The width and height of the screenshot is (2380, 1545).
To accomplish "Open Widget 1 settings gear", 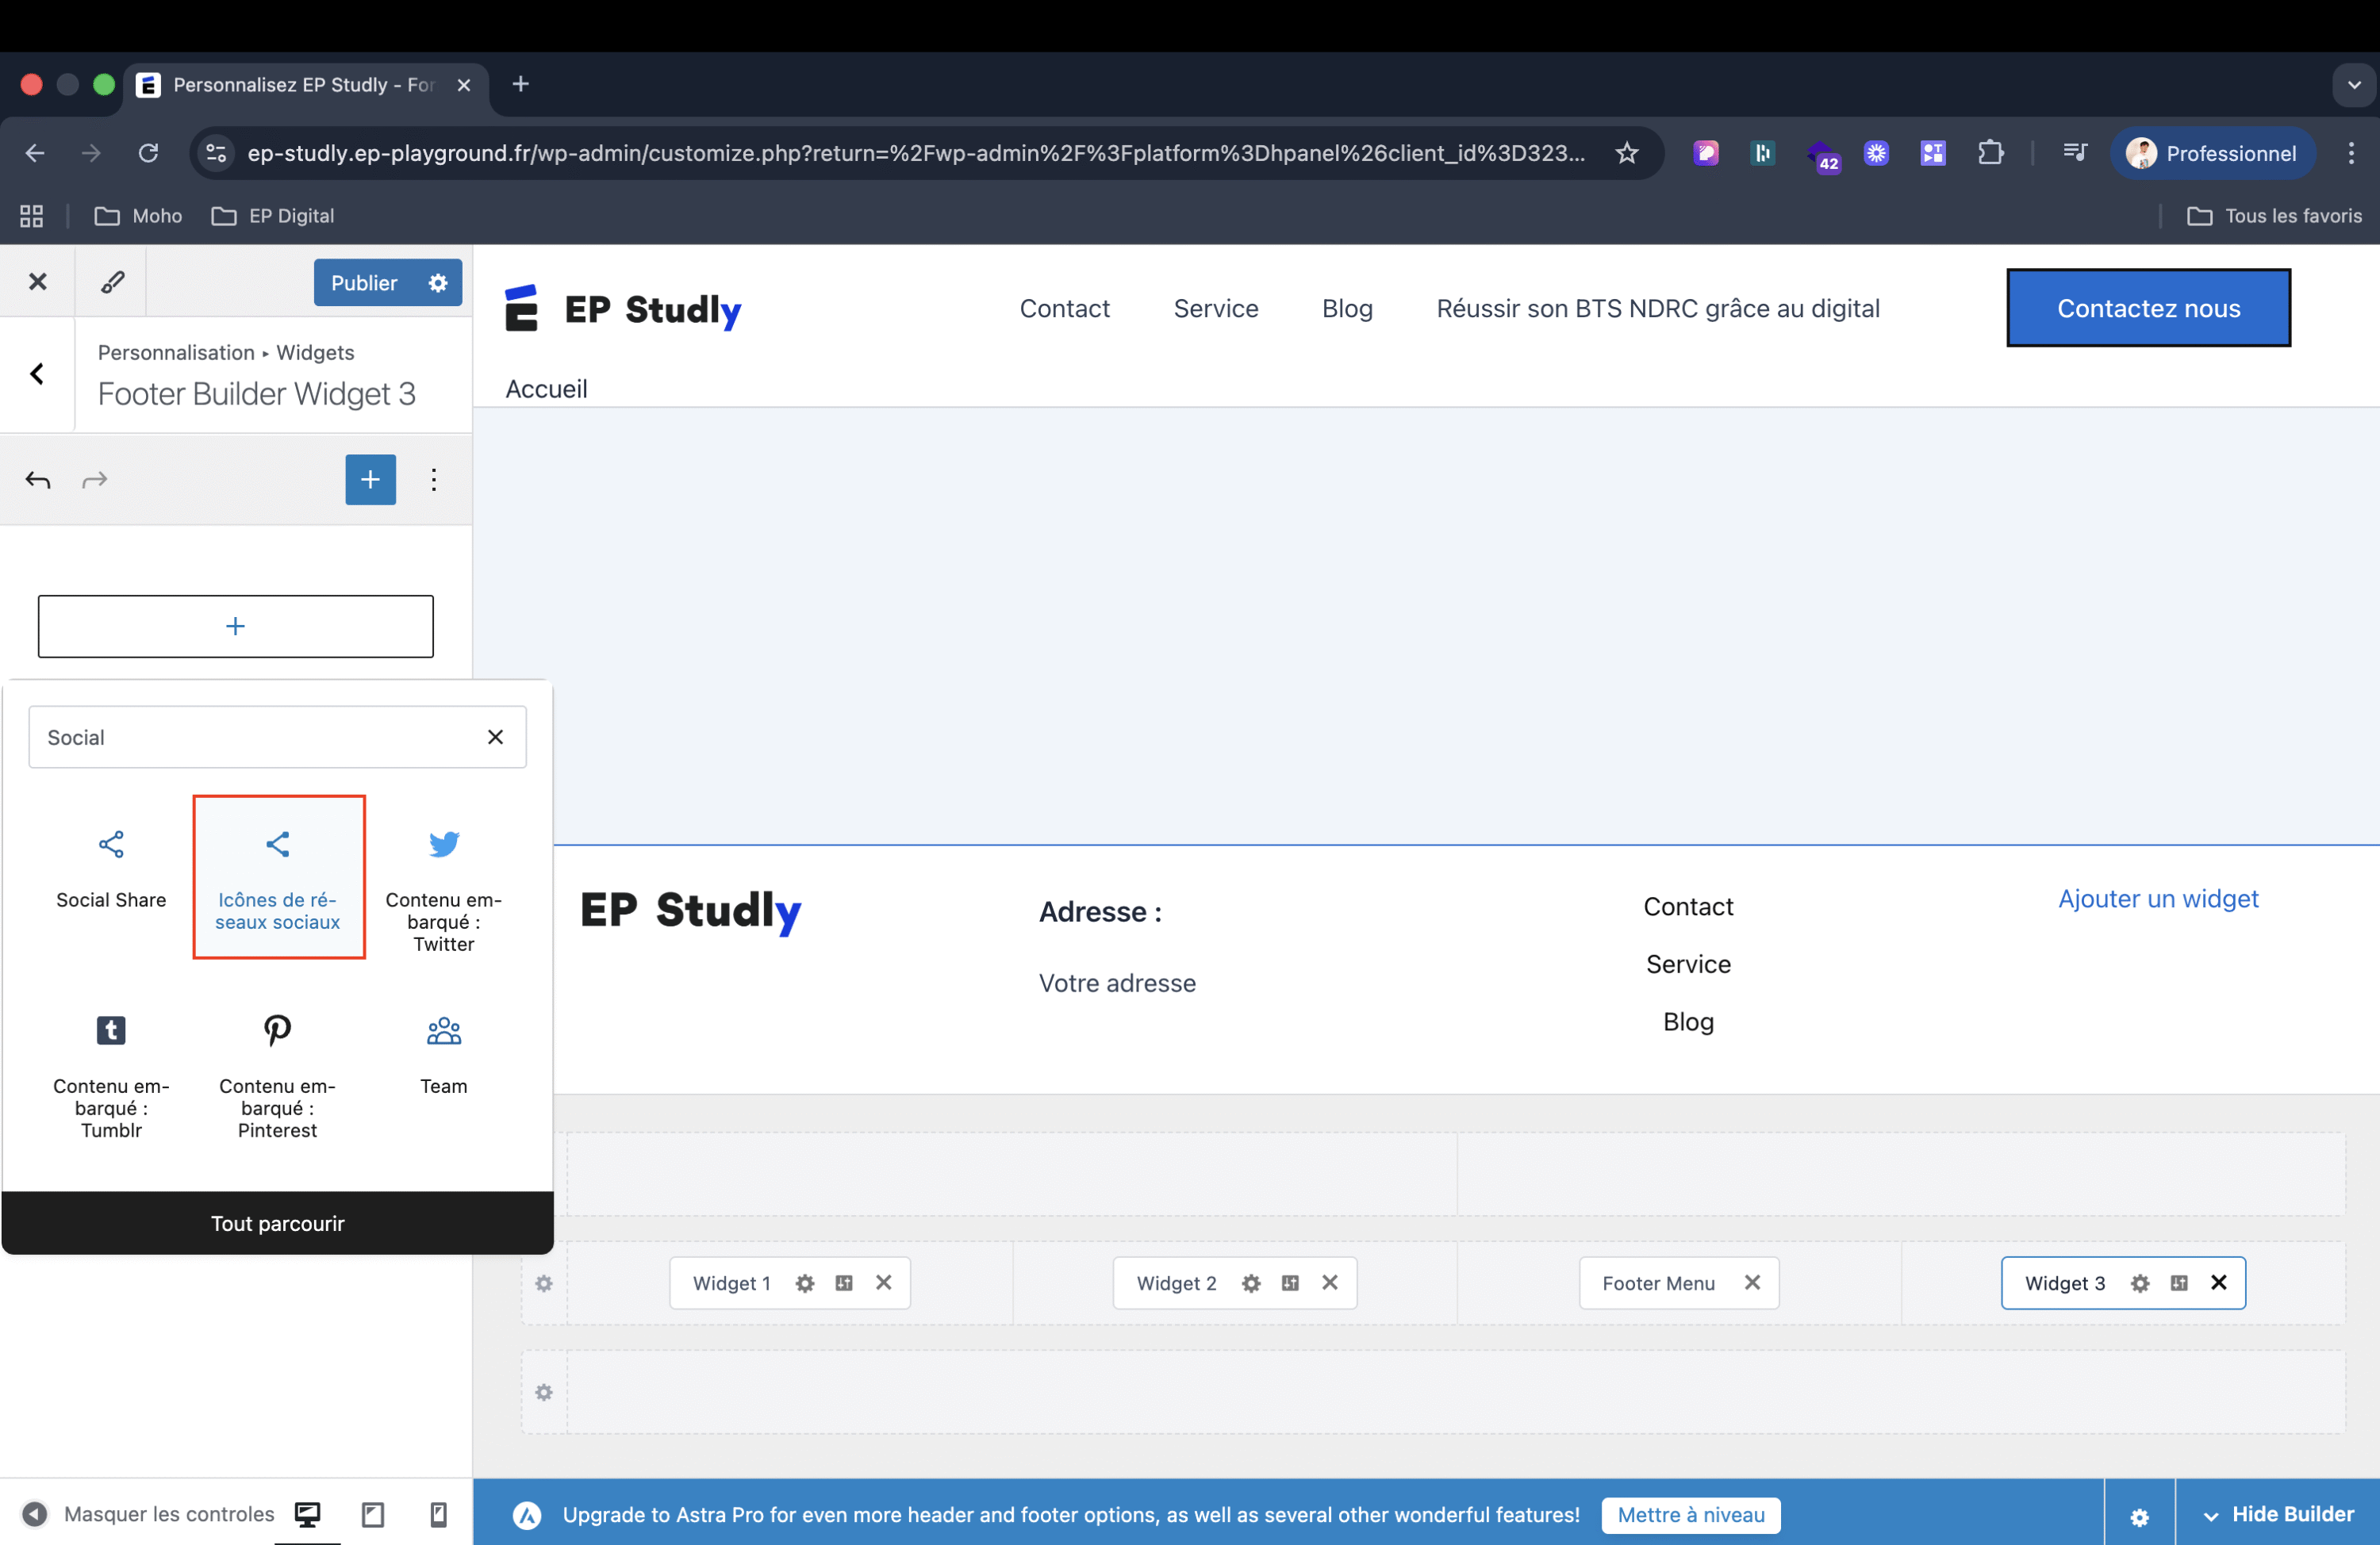I will [805, 1283].
